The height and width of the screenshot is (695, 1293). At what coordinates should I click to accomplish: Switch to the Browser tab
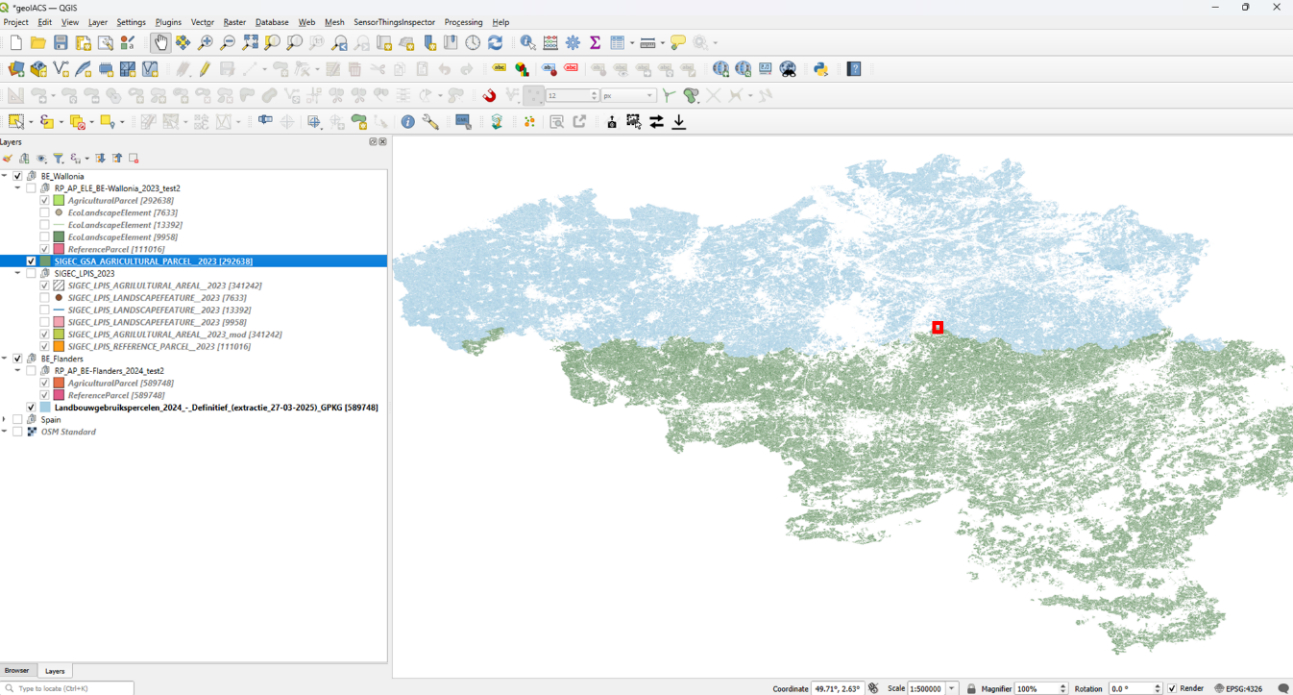17,671
